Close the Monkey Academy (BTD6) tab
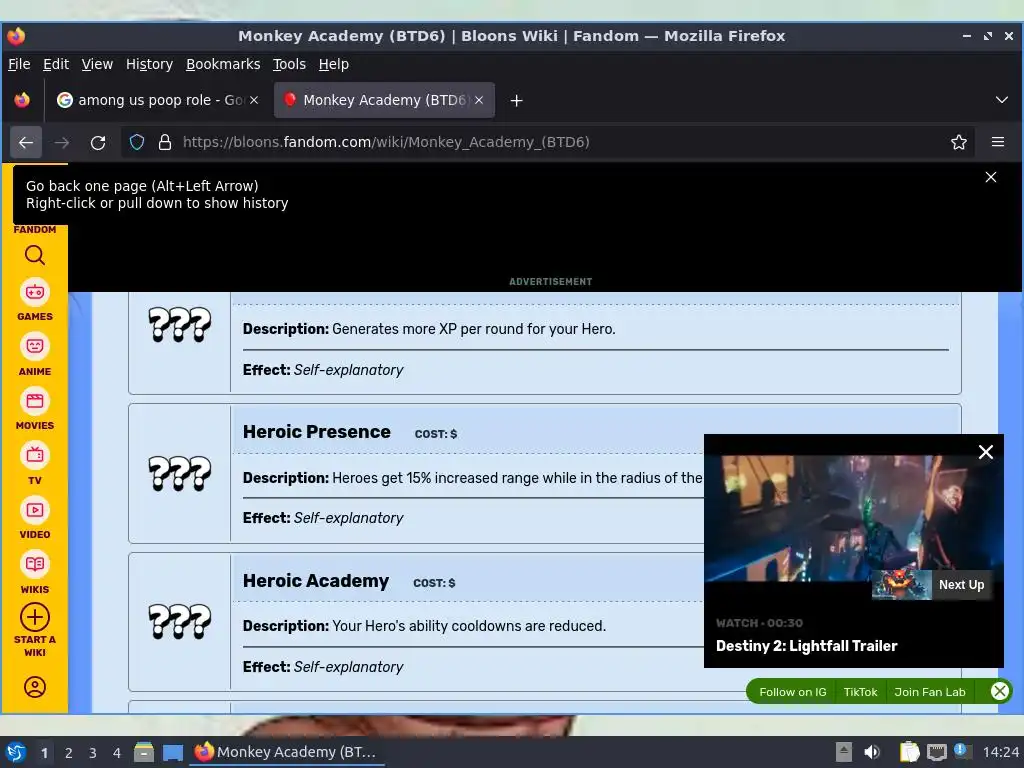 click(479, 100)
